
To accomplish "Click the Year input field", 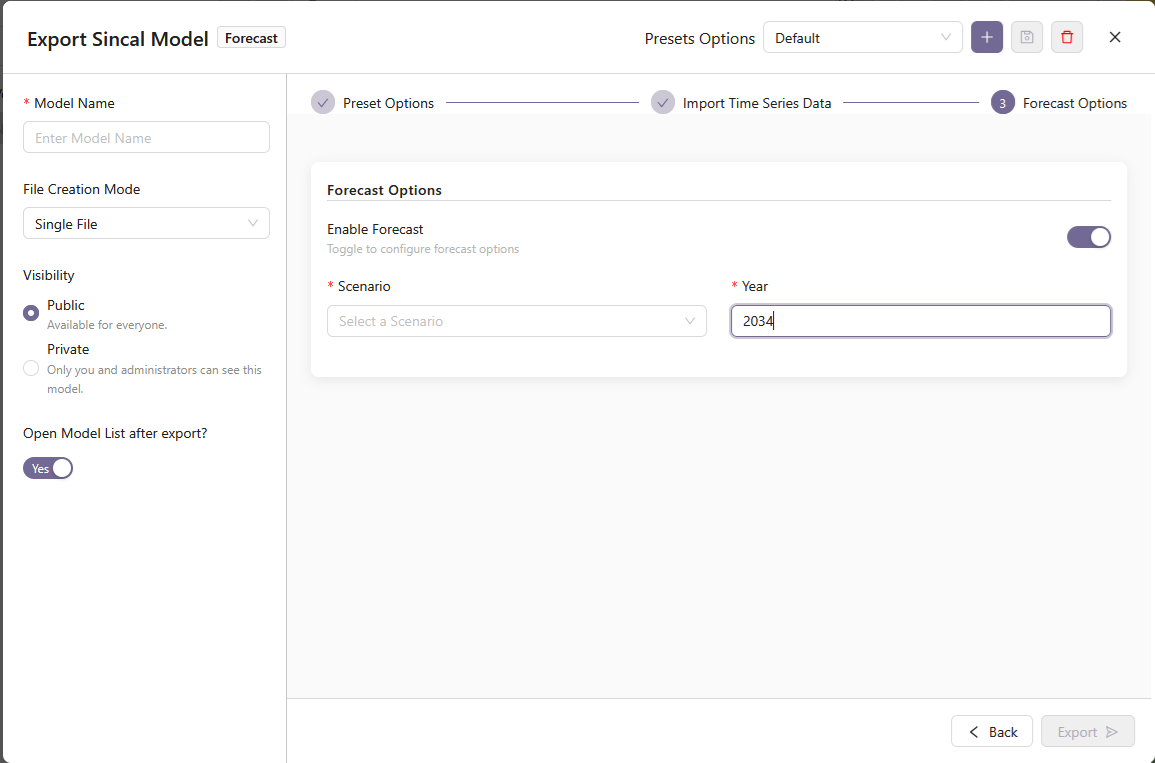I will [x=921, y=321].
